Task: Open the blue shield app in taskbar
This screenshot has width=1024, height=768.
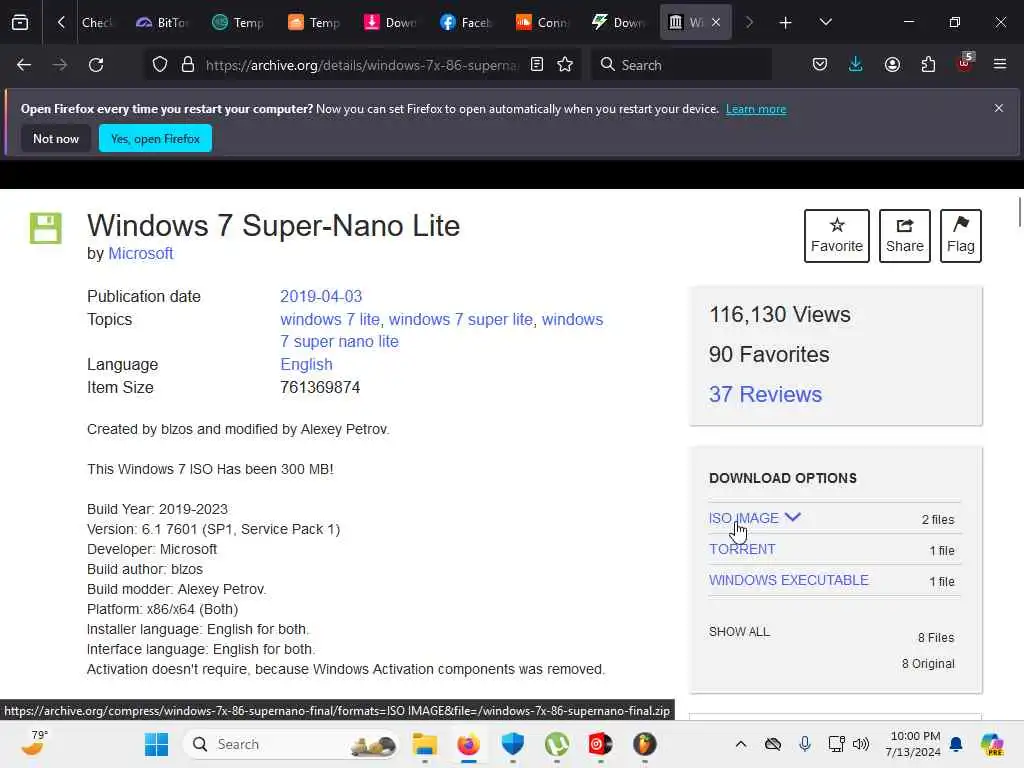Action: [x=513, y=744]
